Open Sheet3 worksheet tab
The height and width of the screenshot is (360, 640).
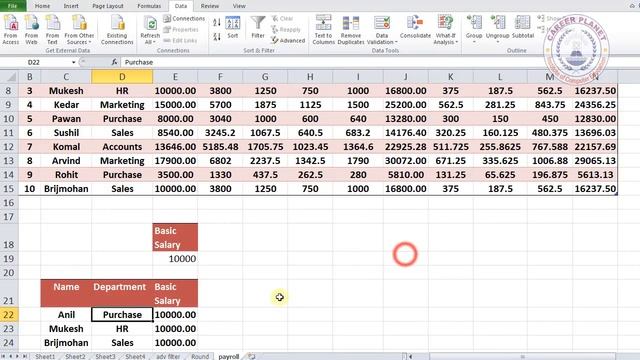click(105, 356)
